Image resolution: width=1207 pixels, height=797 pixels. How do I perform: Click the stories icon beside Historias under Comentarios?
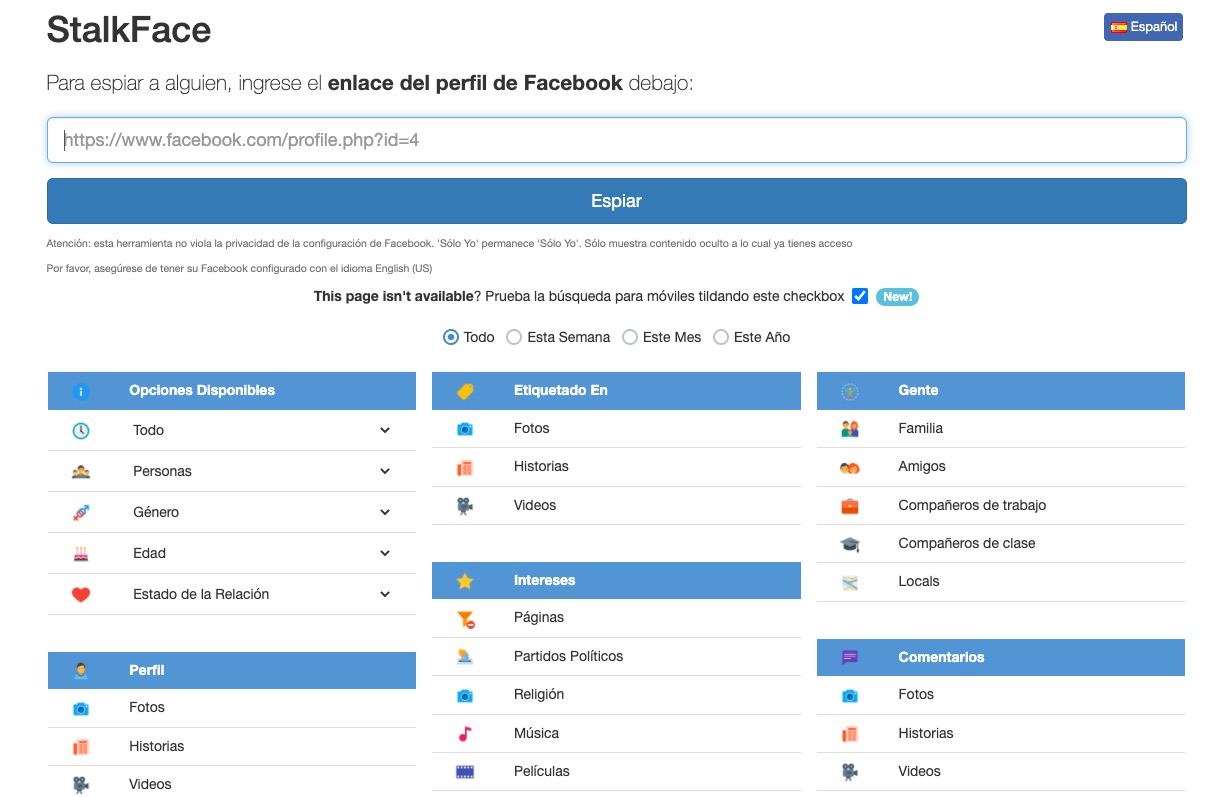pyautogui.click(x=850, y=734)
